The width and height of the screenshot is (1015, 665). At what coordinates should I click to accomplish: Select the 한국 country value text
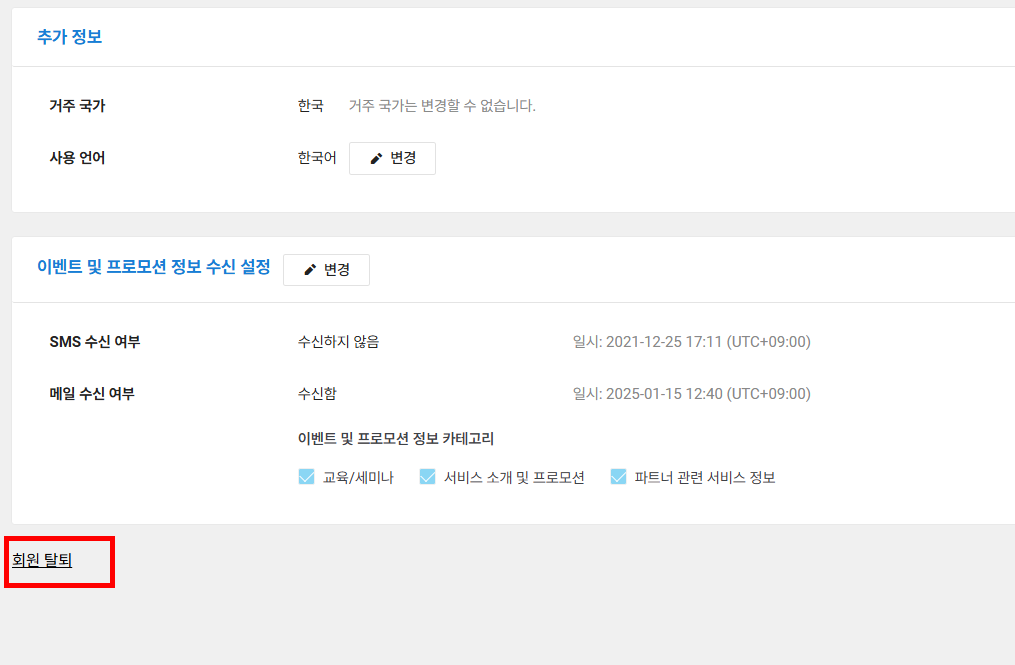[311, 105]
